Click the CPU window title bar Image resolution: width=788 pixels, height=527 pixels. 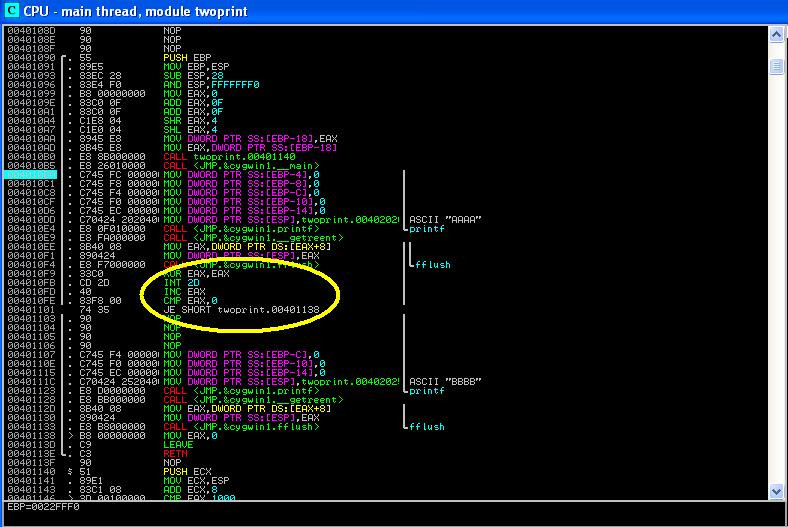pos(394,11)
